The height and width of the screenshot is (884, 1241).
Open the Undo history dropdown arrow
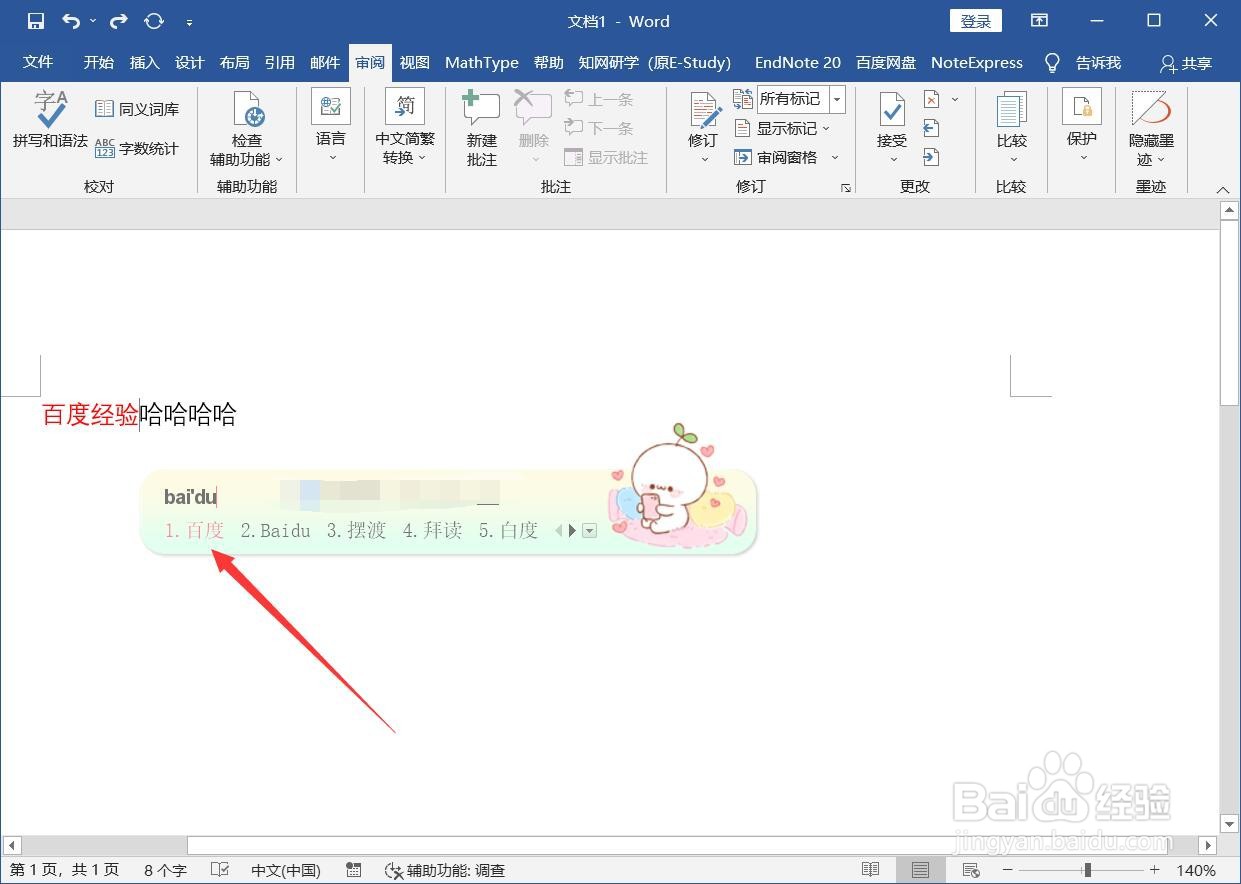[x=93, y=21]
